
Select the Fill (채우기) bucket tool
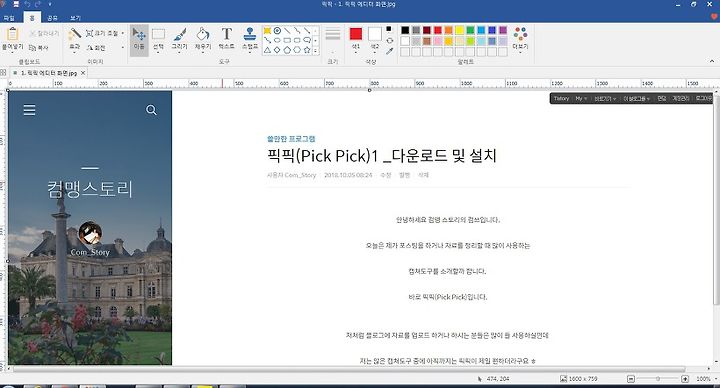pos(202,38)
